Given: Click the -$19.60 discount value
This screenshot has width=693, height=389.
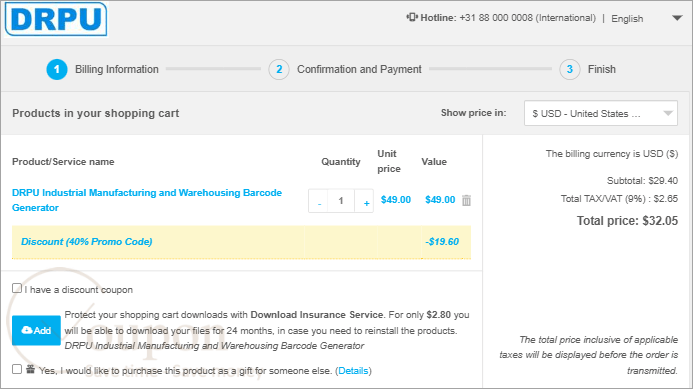Looking at the screenshot, I should pos(442,242).
